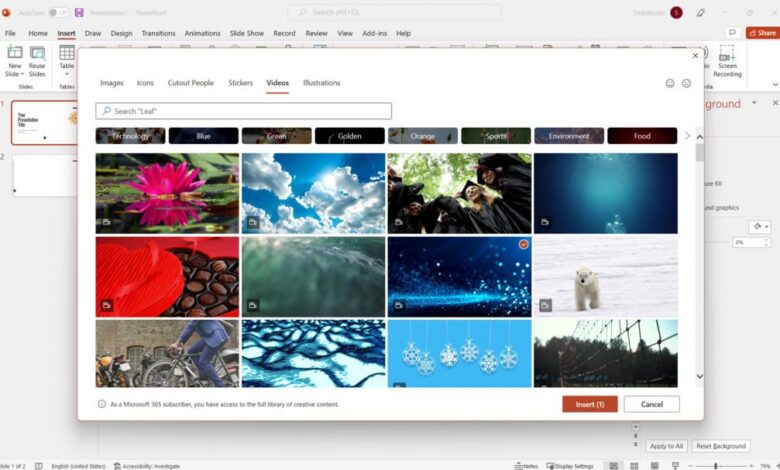Switch to the Icons tab
Viewport: 780px width, 470px height.
click(x=145, y=83)
